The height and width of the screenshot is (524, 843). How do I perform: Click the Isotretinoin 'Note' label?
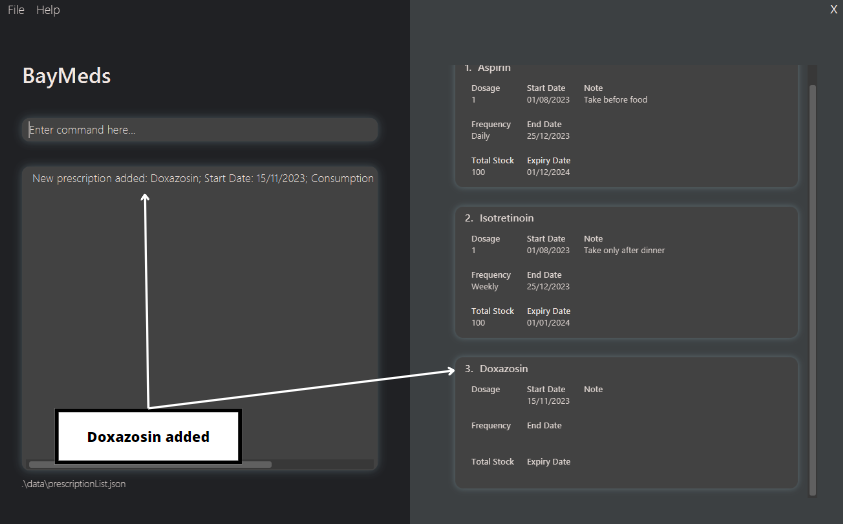pyautogui.click(x=593, y=239)
